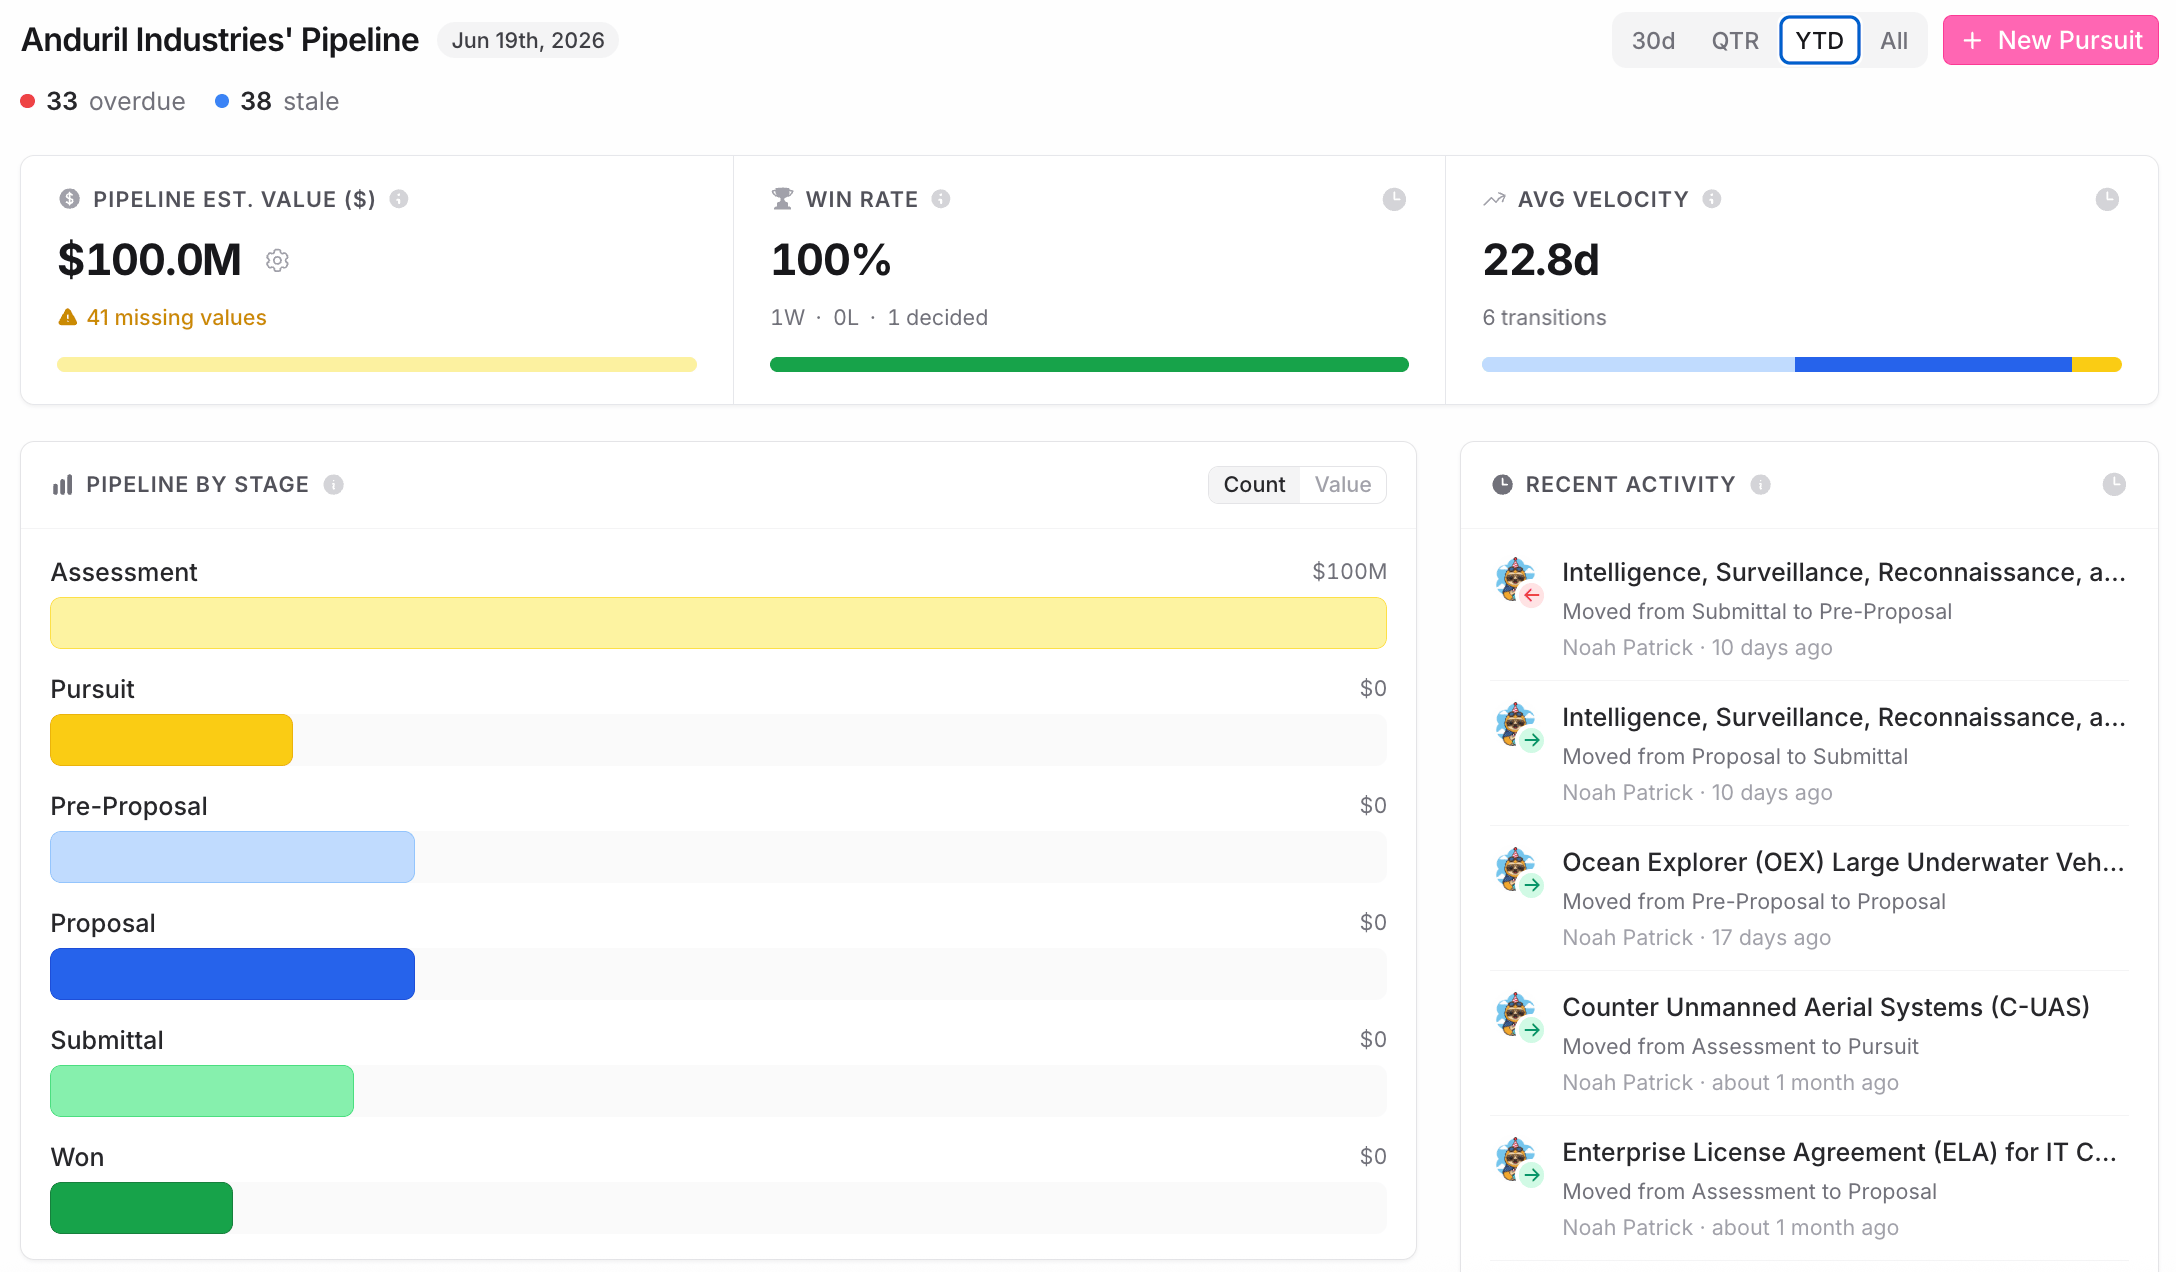Click the info icon beside Avg Velocity
Image resolution: width=2176 pixels, height=1272 pixels.
click(1712, 199)
